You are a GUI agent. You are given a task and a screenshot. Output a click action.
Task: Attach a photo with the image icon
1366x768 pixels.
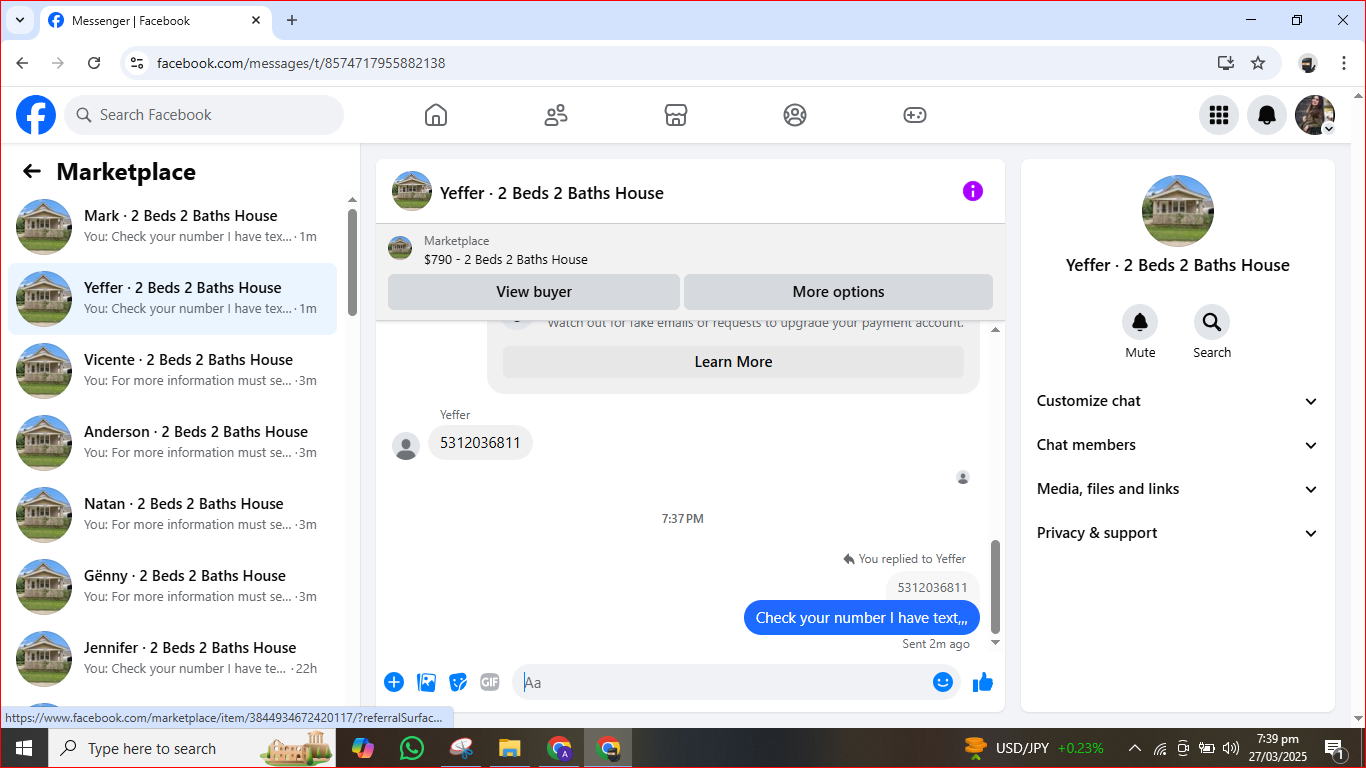click(426, 682)
